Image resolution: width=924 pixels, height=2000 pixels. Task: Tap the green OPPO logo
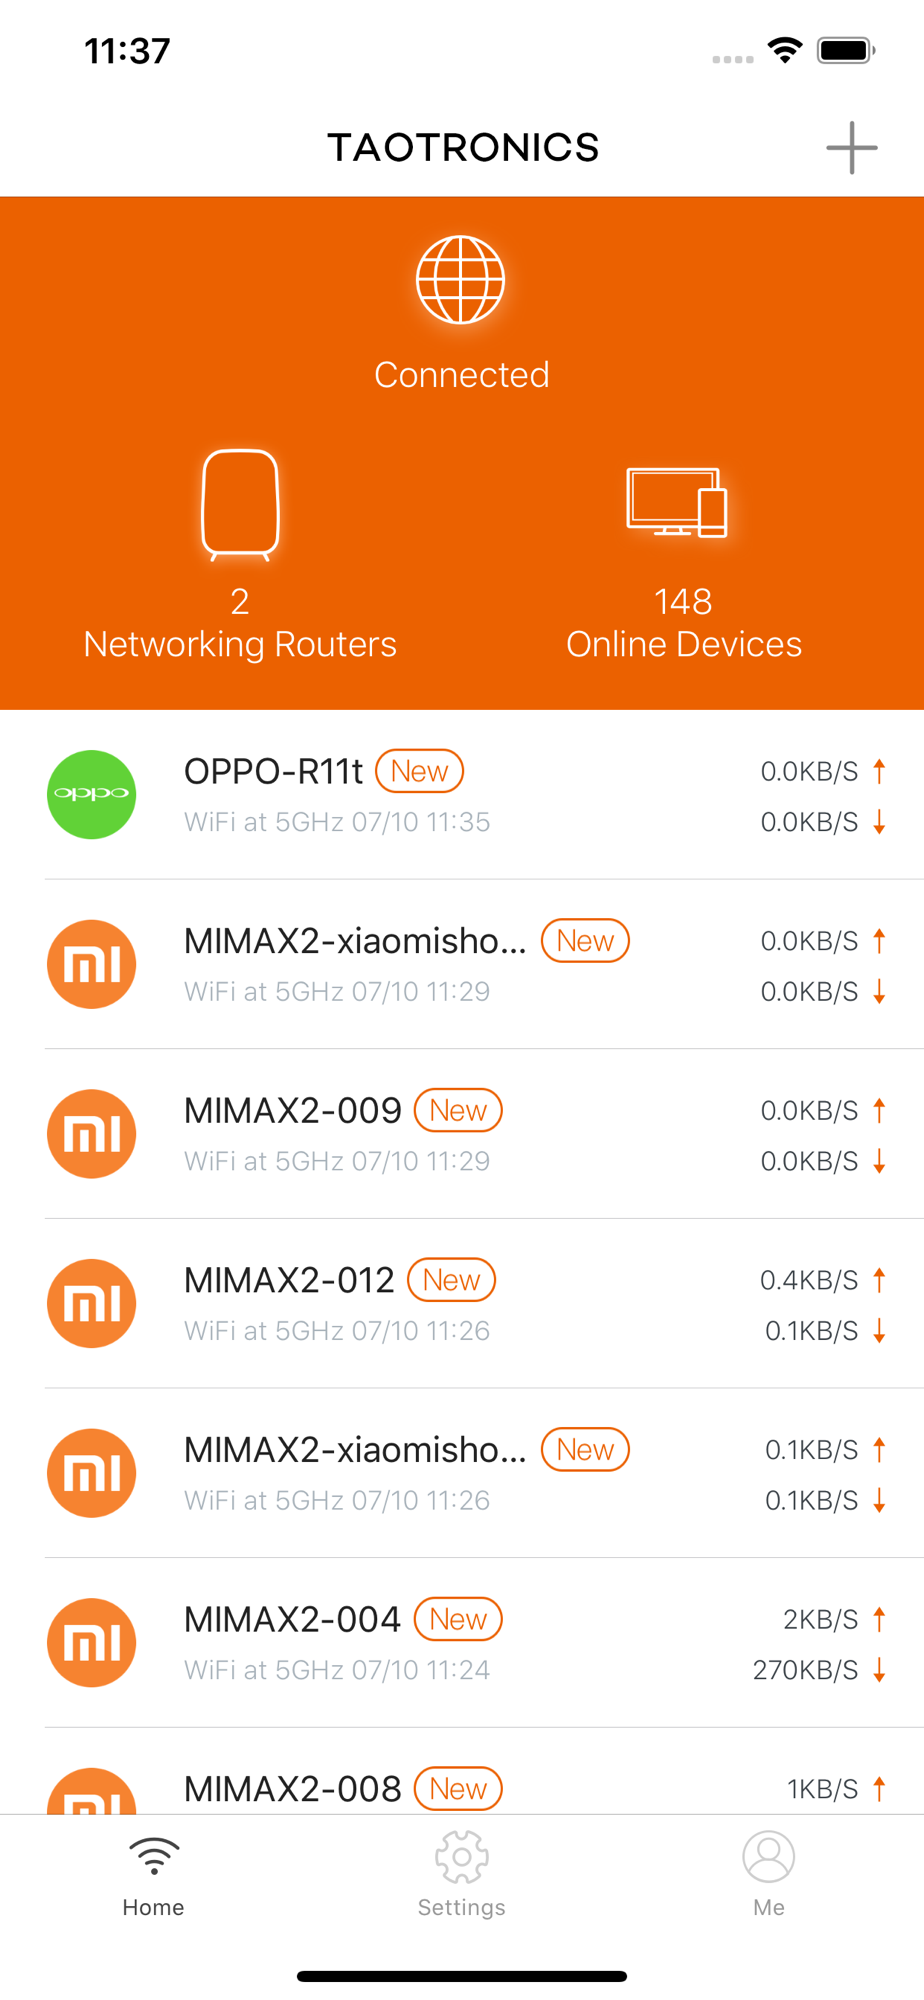(92, 794)
